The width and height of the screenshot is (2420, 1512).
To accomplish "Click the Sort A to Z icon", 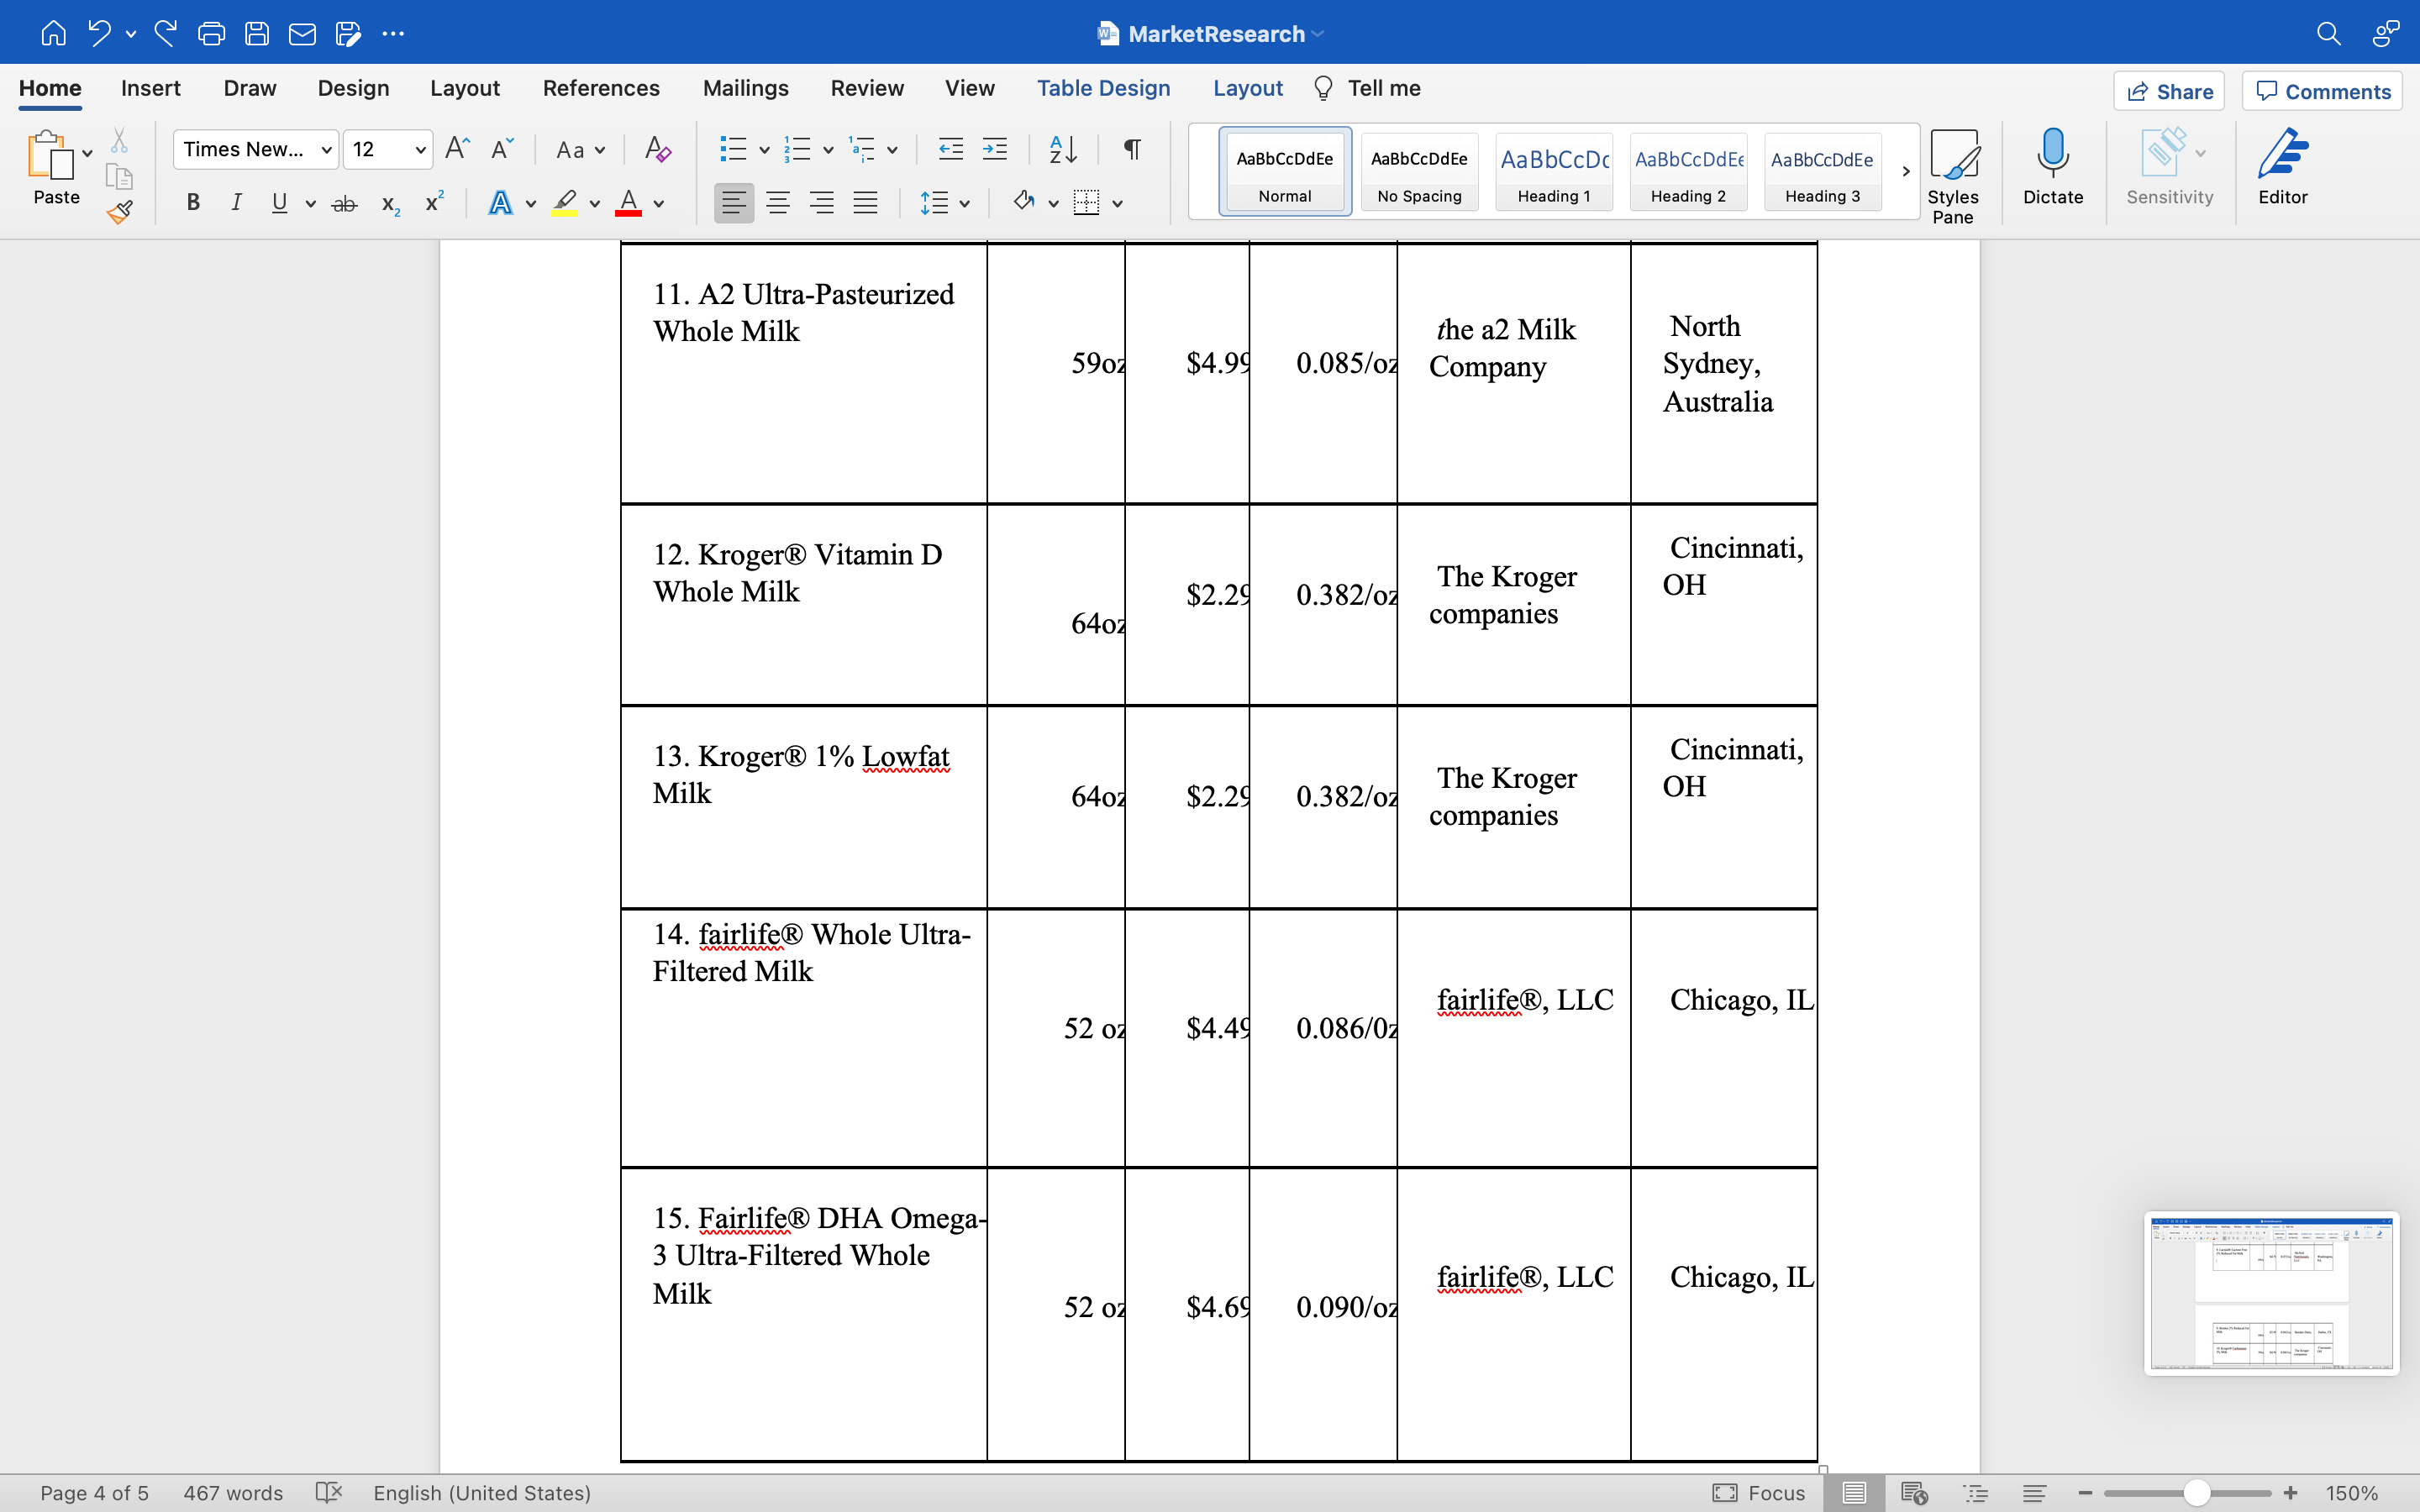I will pyautogui.click(x=1063, y=150).
